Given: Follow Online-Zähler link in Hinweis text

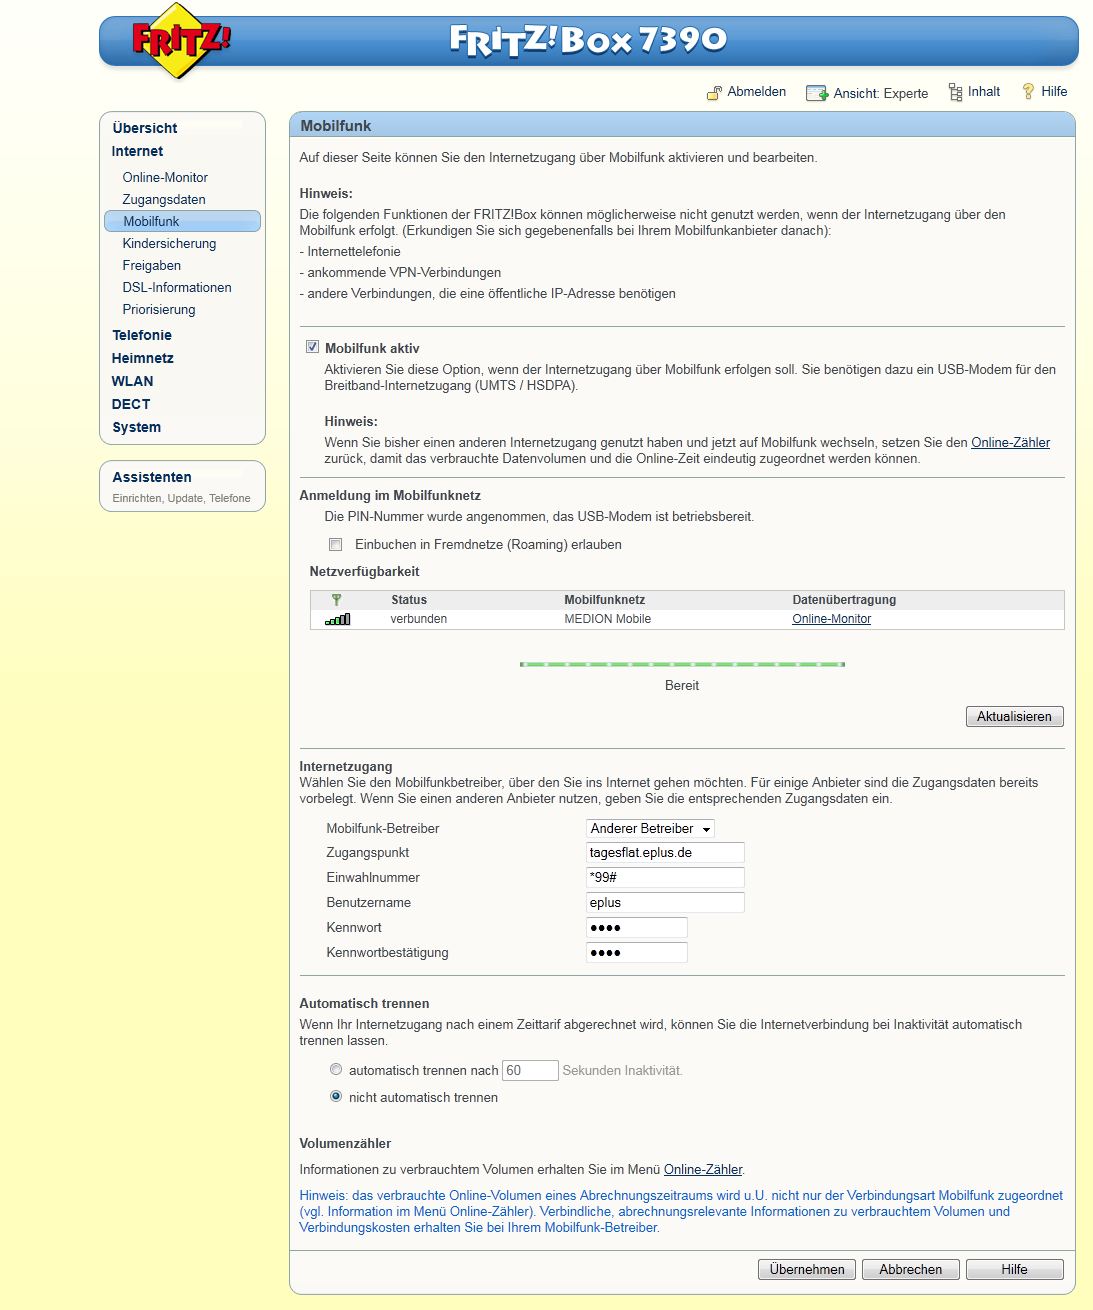Looking at the screenshot, I should click(1011, 442).
